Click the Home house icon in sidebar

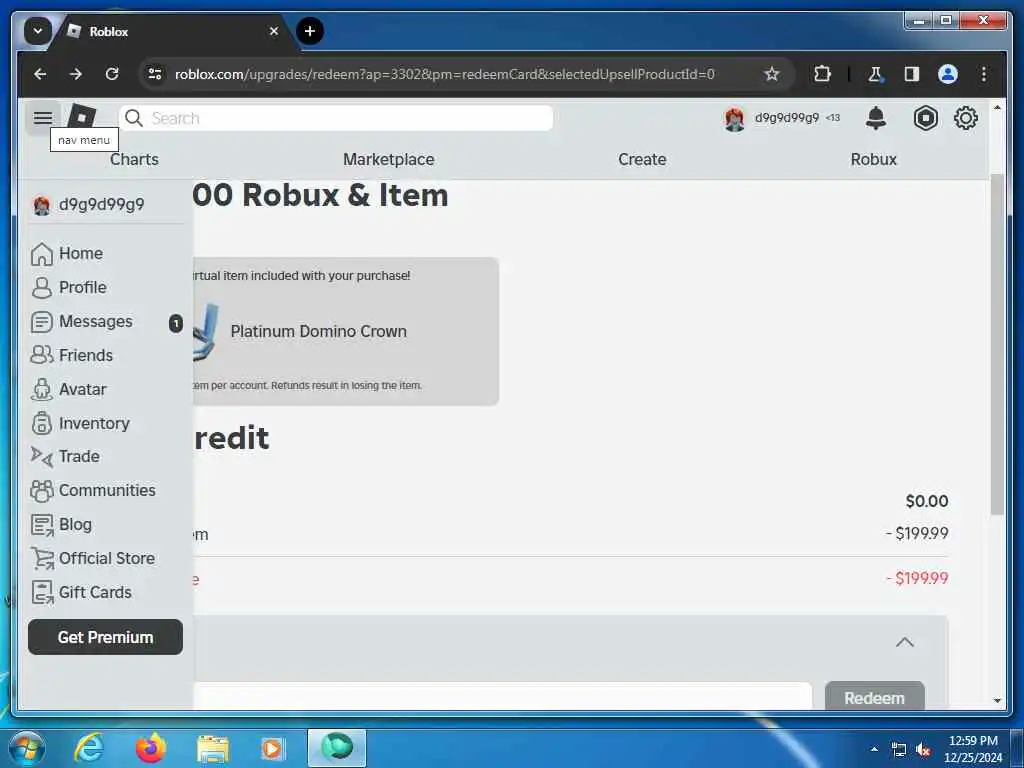tap(42, 253)
